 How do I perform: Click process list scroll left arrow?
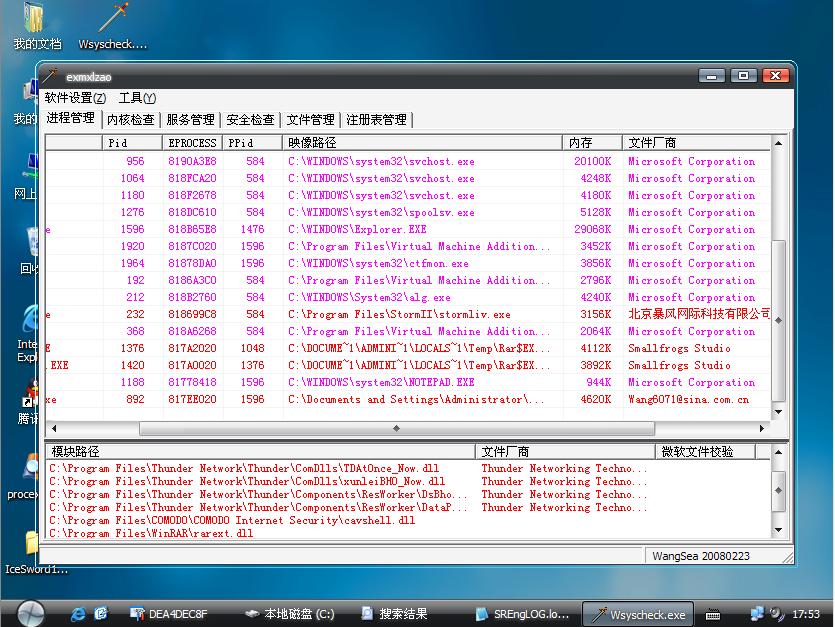[x=53, y=428]
